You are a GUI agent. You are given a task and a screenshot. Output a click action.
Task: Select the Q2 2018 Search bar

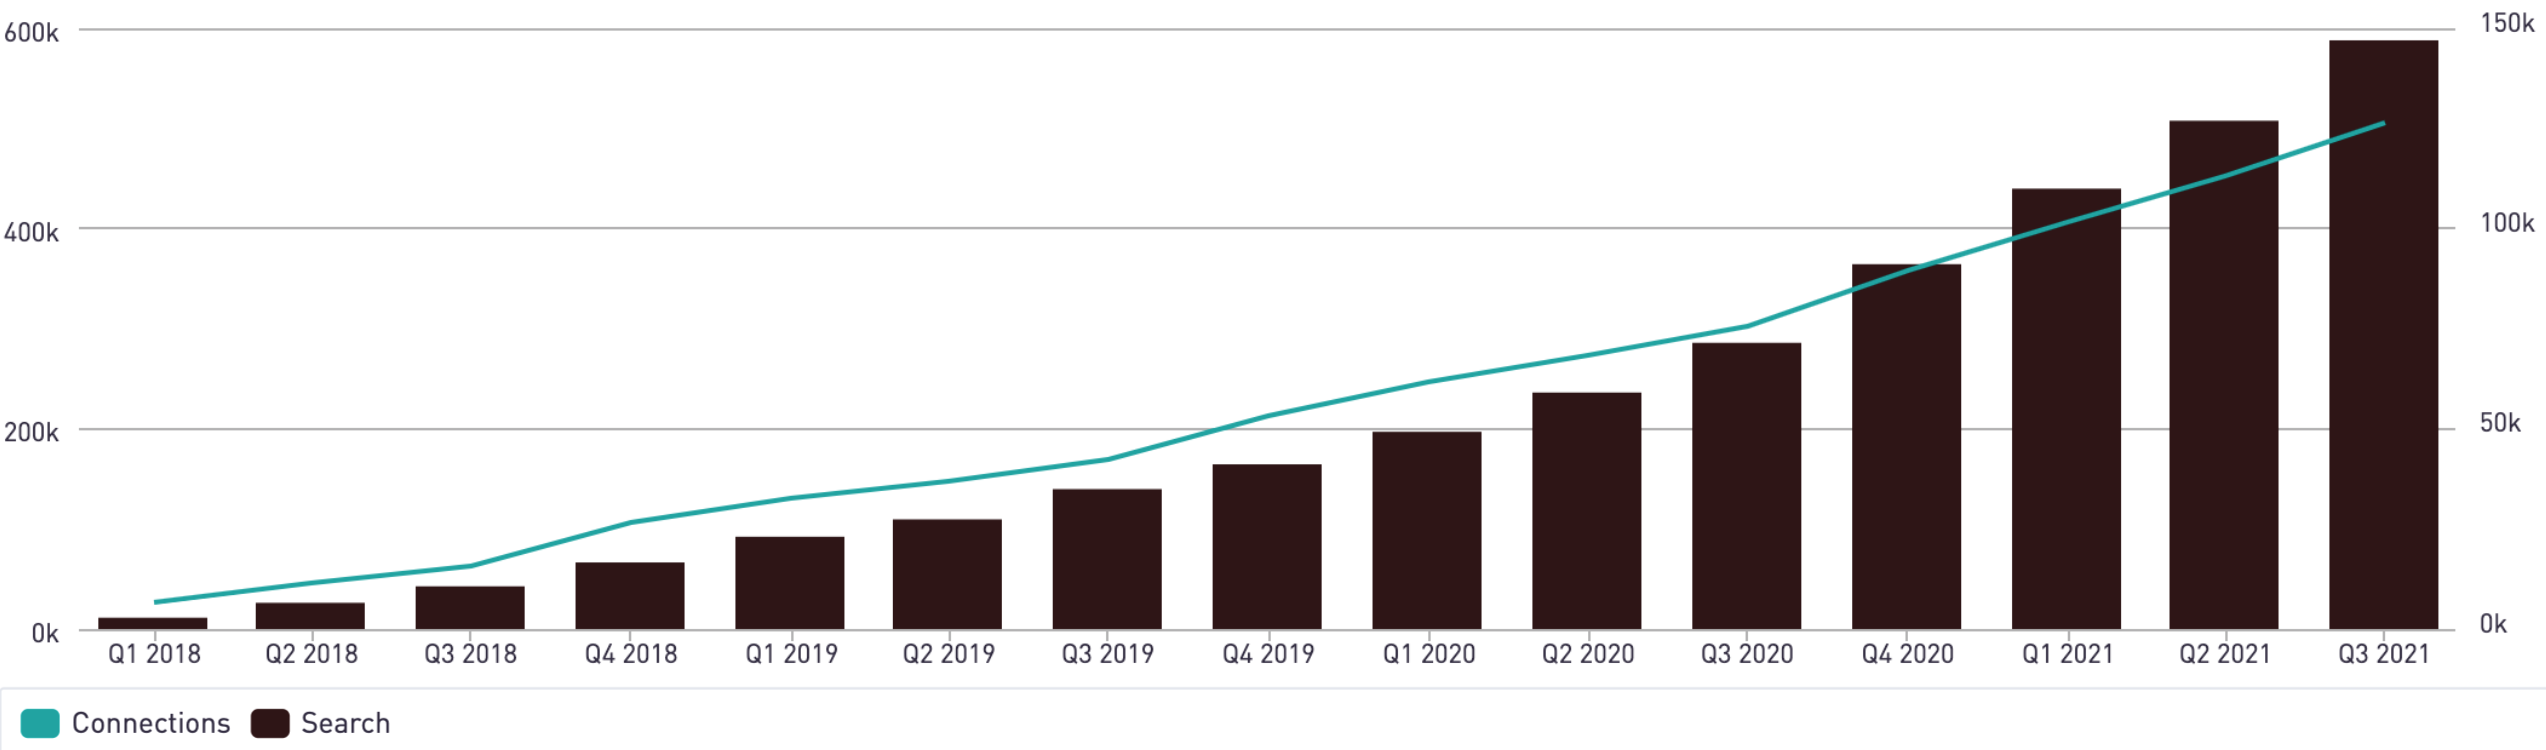click(x=310, y=616)
